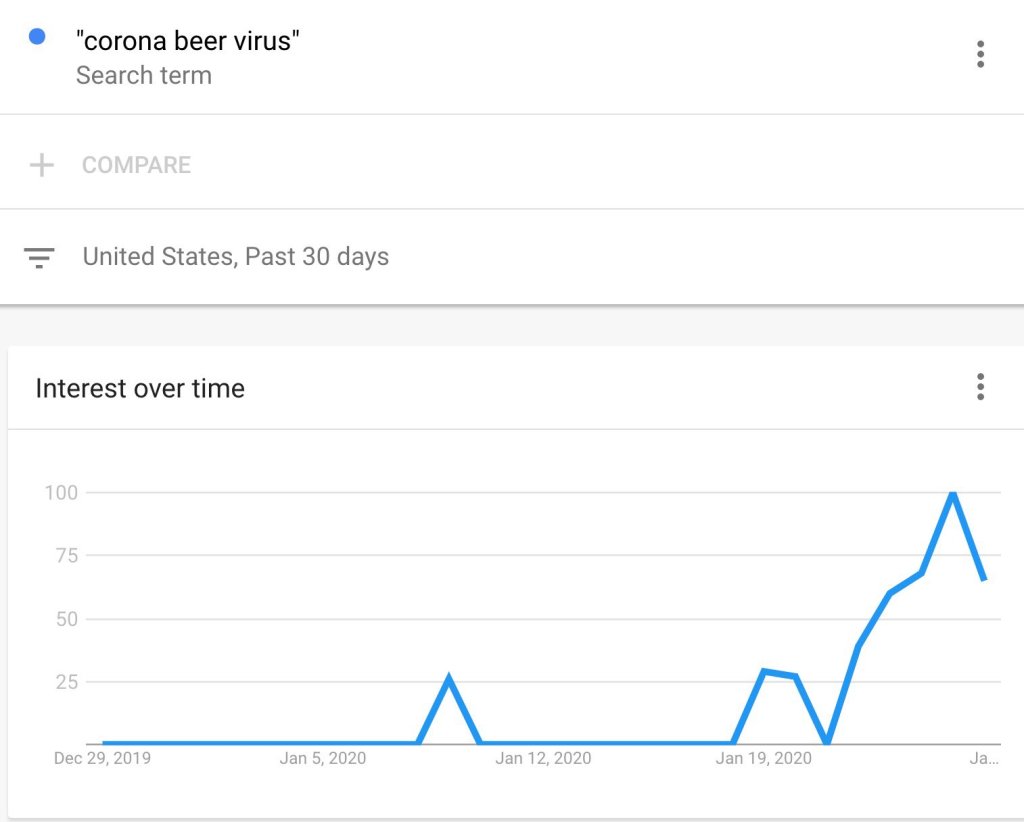The height and width of the screenshot is (822, 1024).
Task: Click the final data point at the line's end
Action: (x=985, y=579)
